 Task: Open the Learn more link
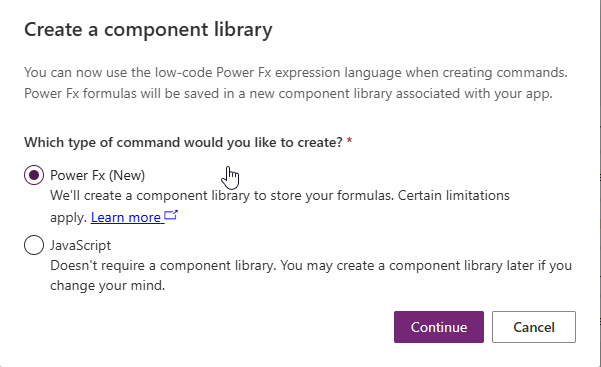coord(126,217)
